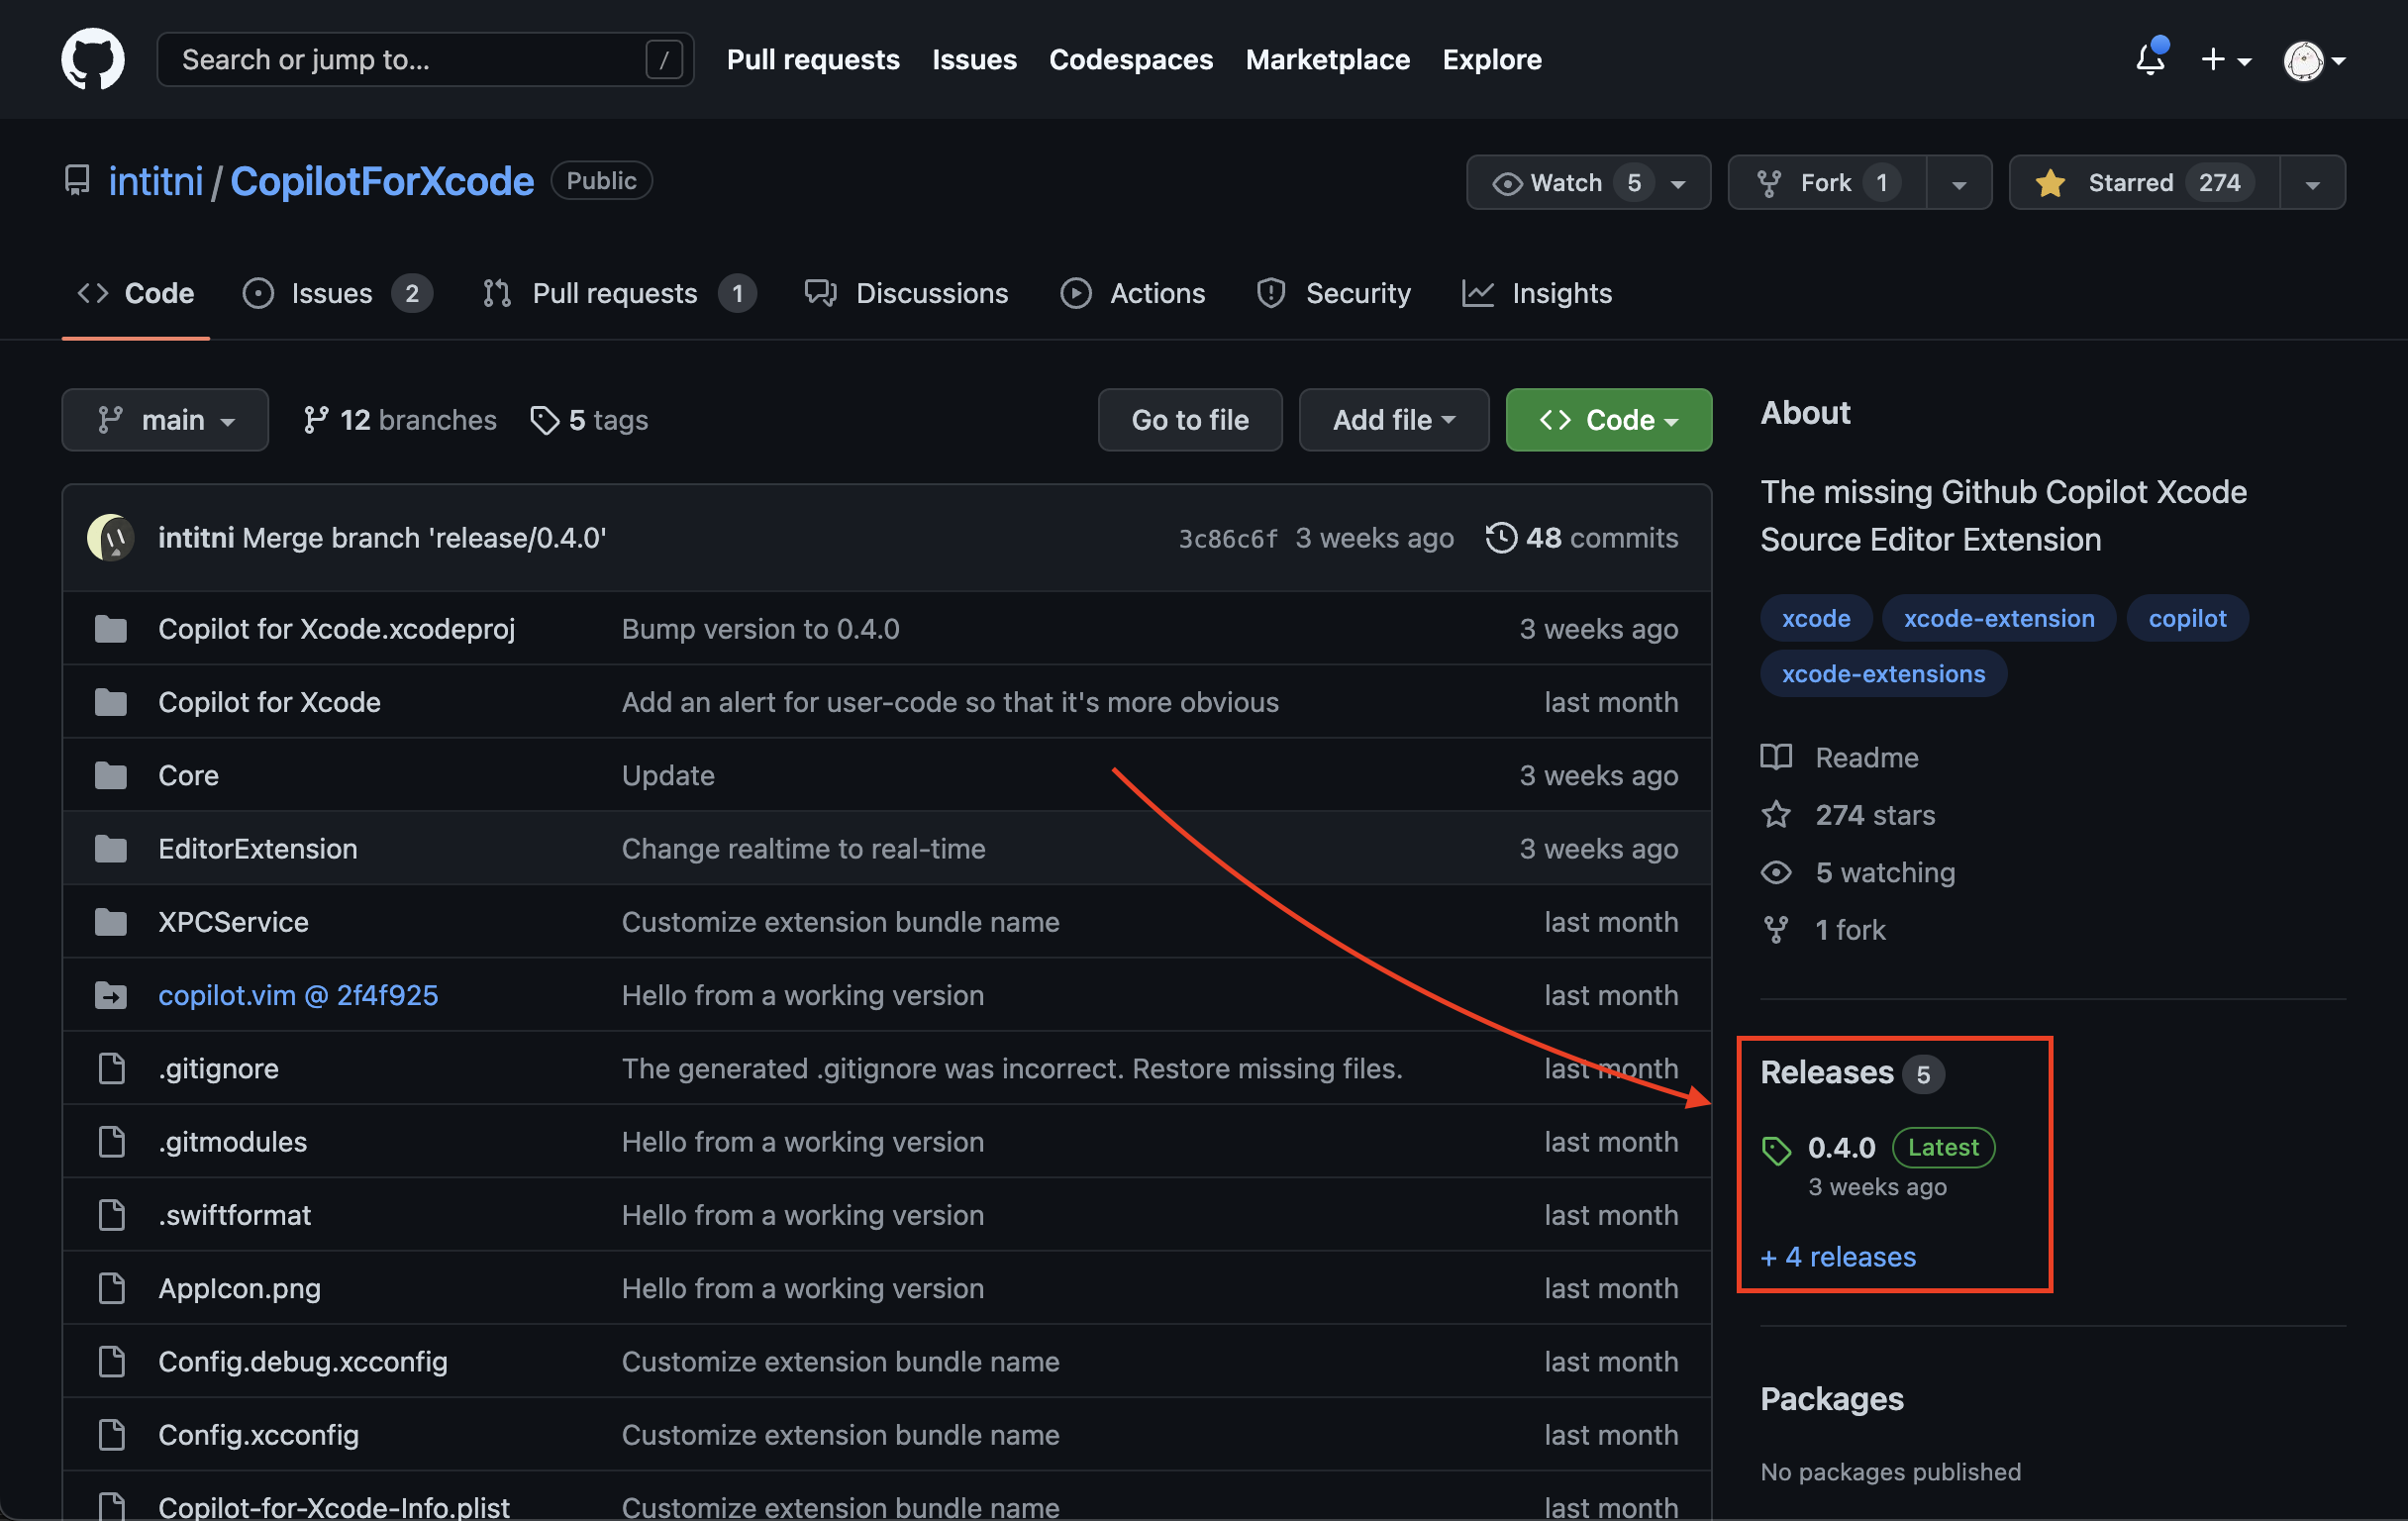The image size is (2408, 1521).
Task: Open the main branch selector dropdown
Action: [x=165, y=420]
